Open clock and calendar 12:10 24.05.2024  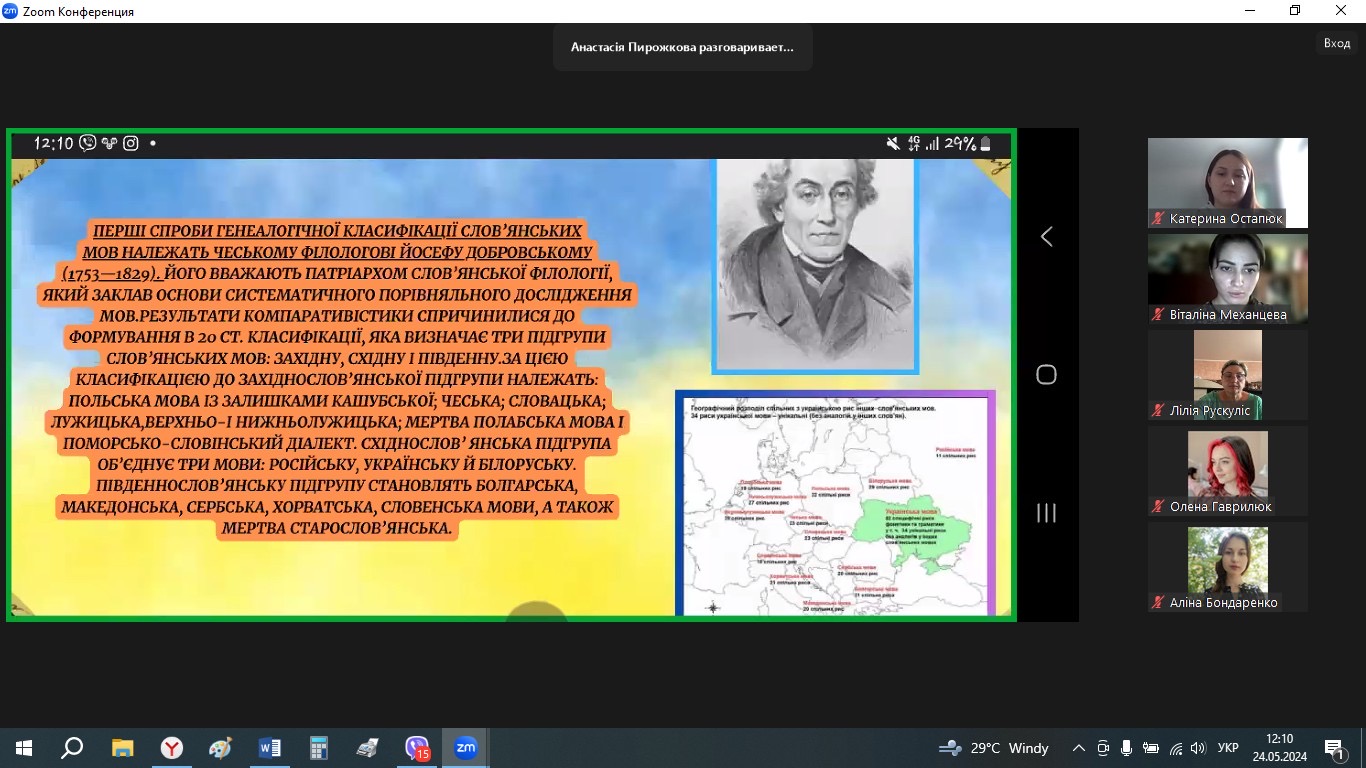tap(1279, 748)
